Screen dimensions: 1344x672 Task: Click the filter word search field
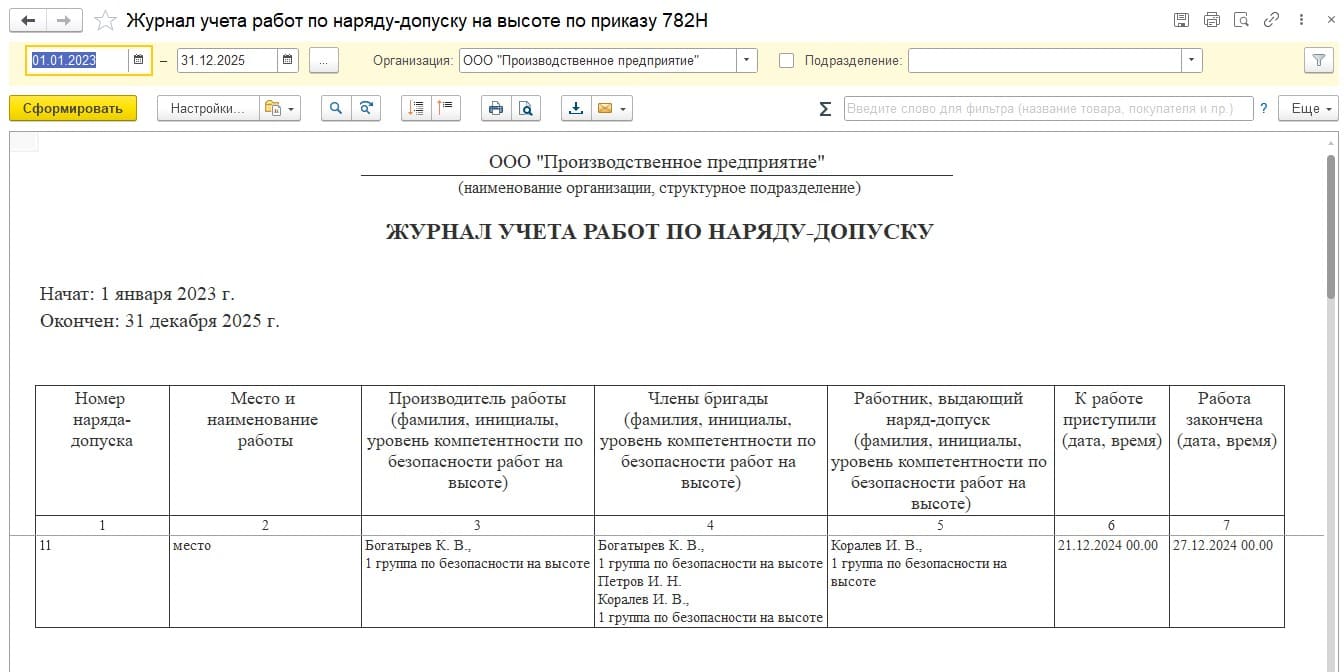coord(1048,109)
